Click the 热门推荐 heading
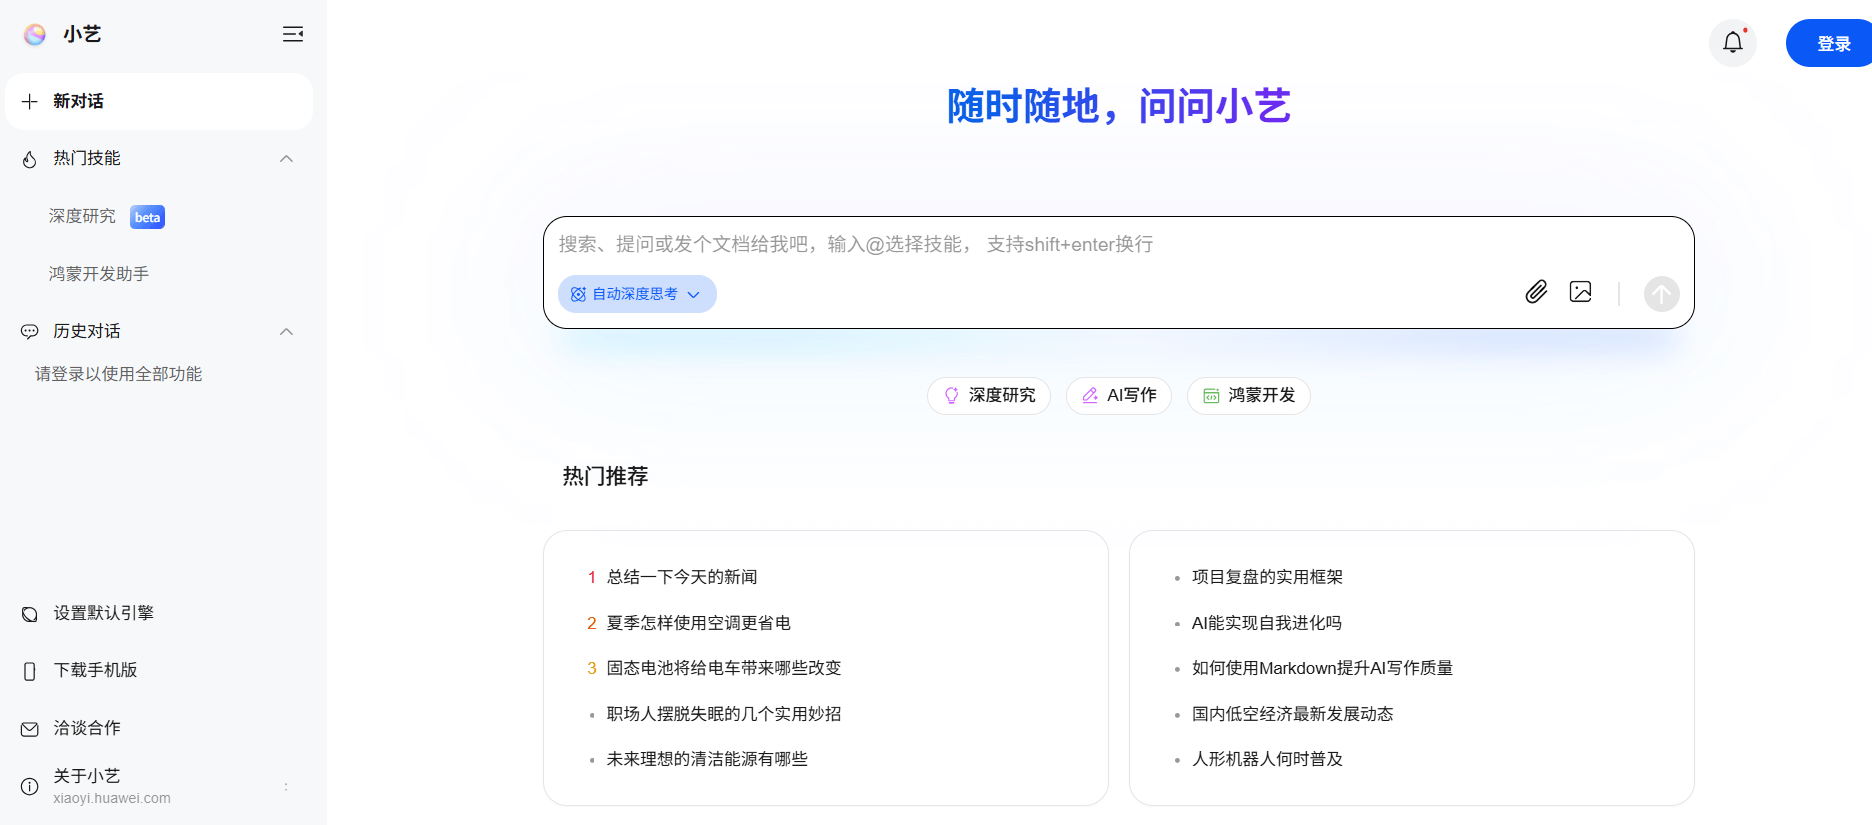 [605, 476]
